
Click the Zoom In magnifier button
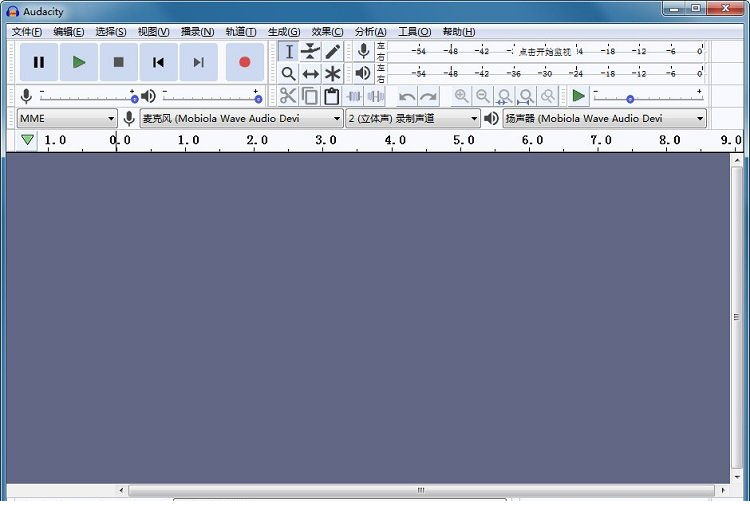(461, 96)
